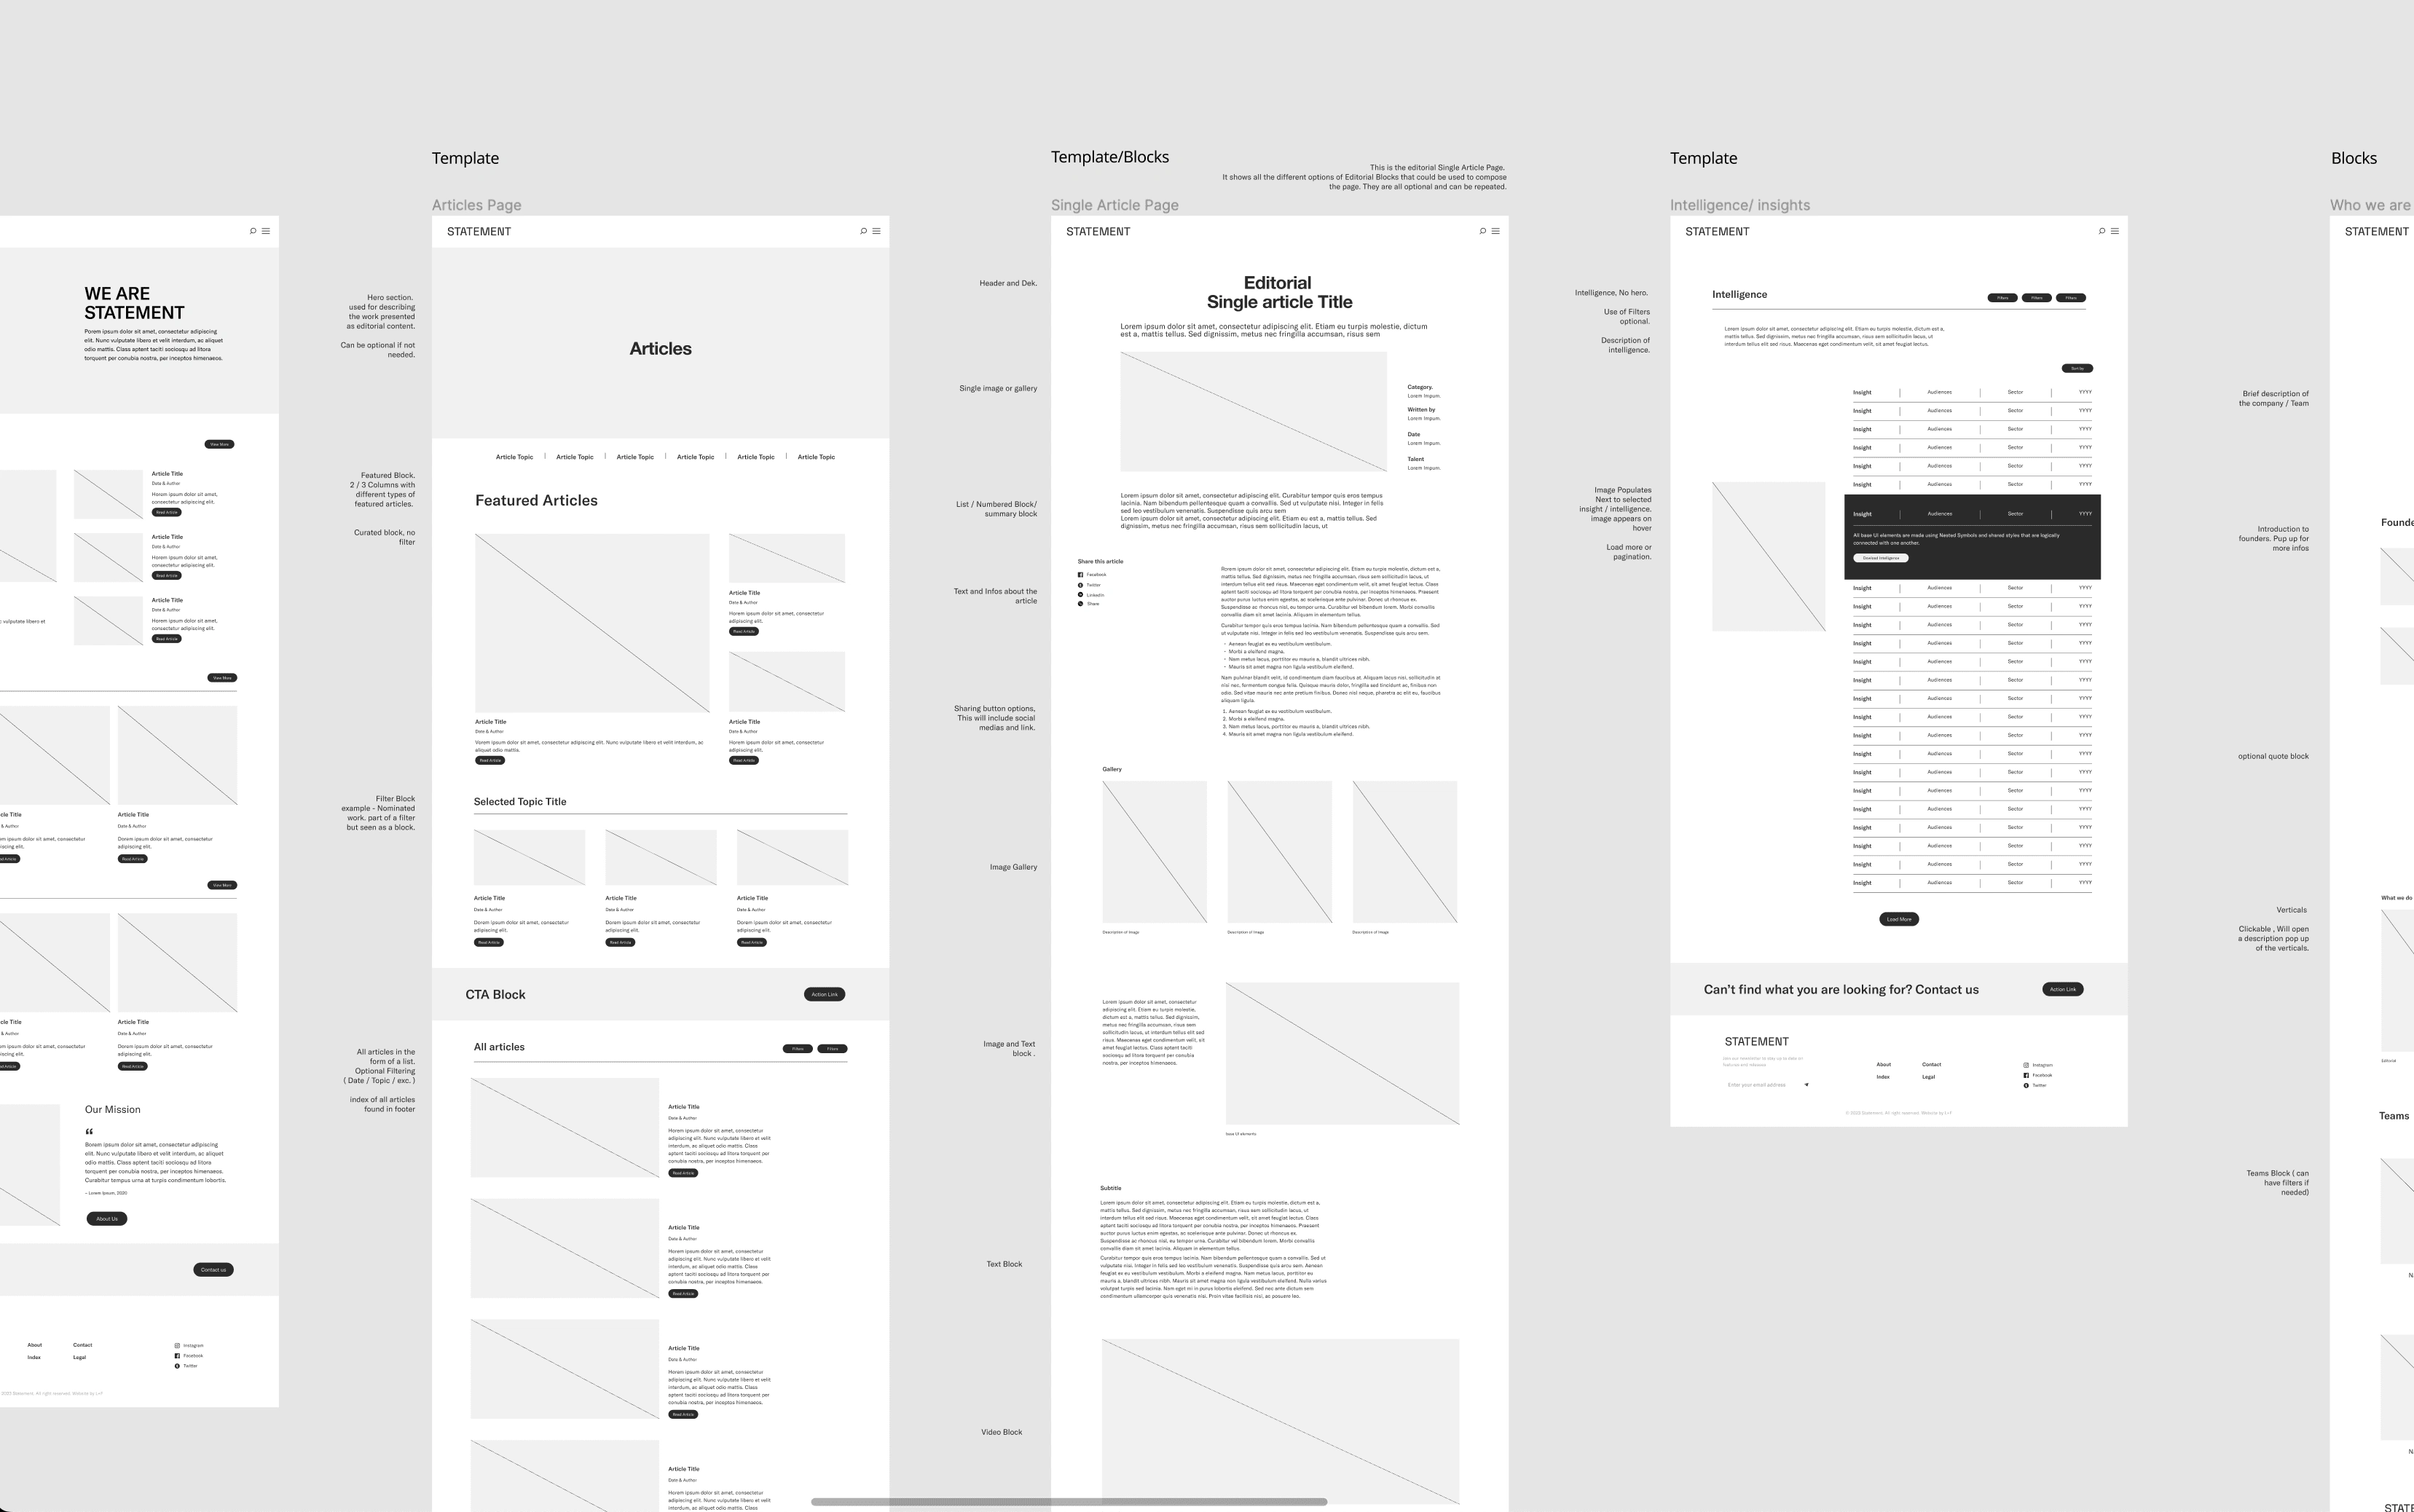
Task: Select the Blocks tab in top navigation
Action: [2351, 157]
